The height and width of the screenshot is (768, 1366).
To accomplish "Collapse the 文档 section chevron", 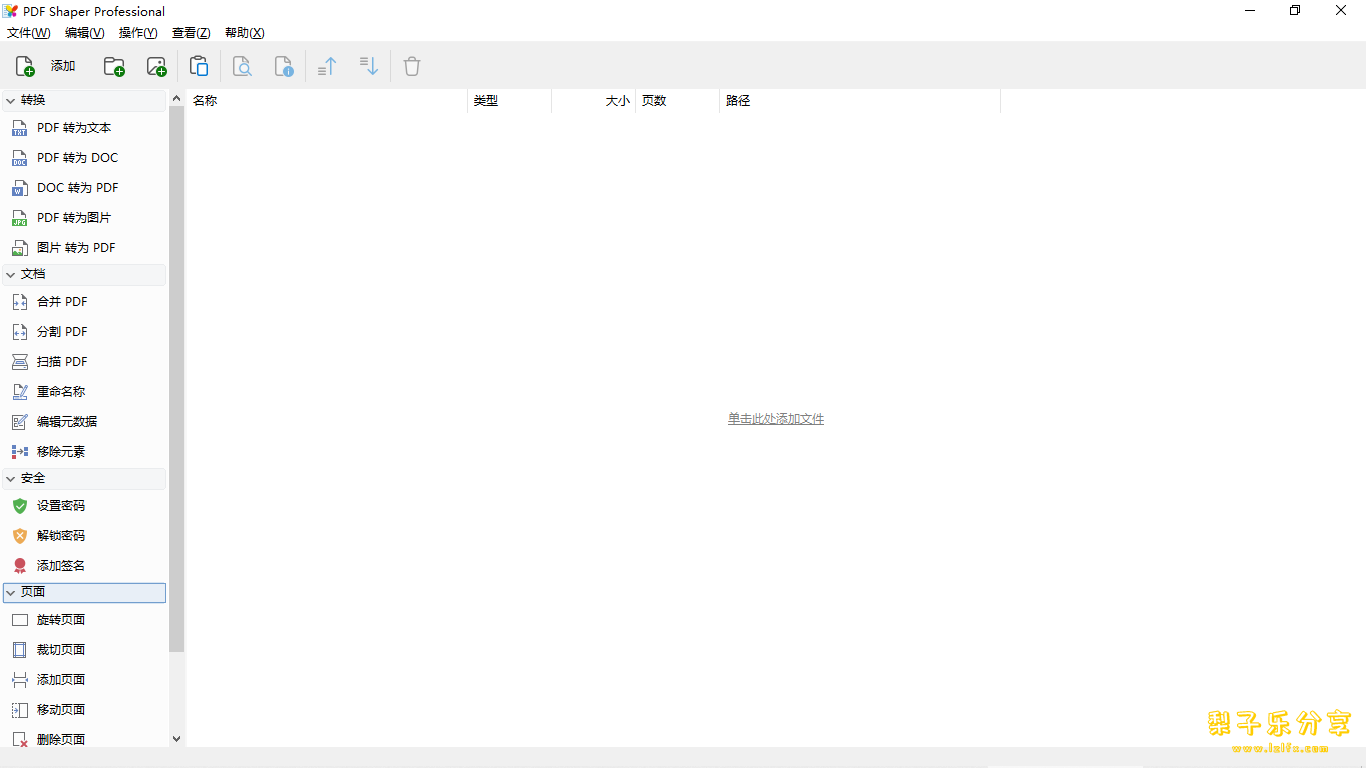I will [x=11, y=274].
